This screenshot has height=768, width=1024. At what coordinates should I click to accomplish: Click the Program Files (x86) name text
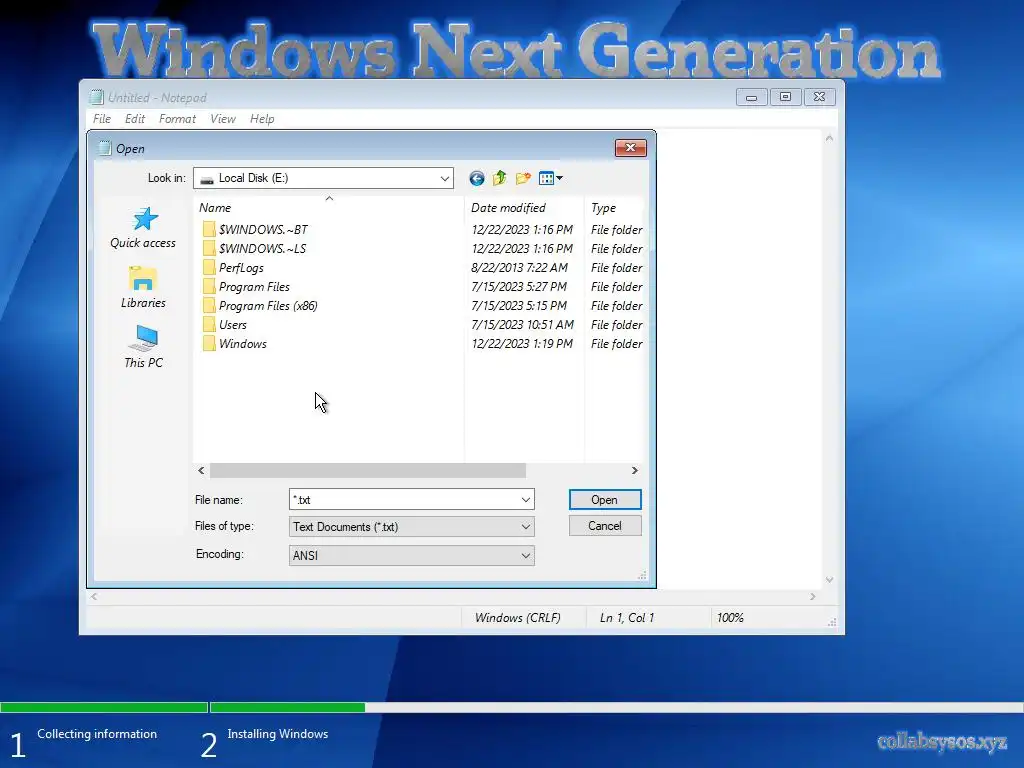tap(268, 306)
